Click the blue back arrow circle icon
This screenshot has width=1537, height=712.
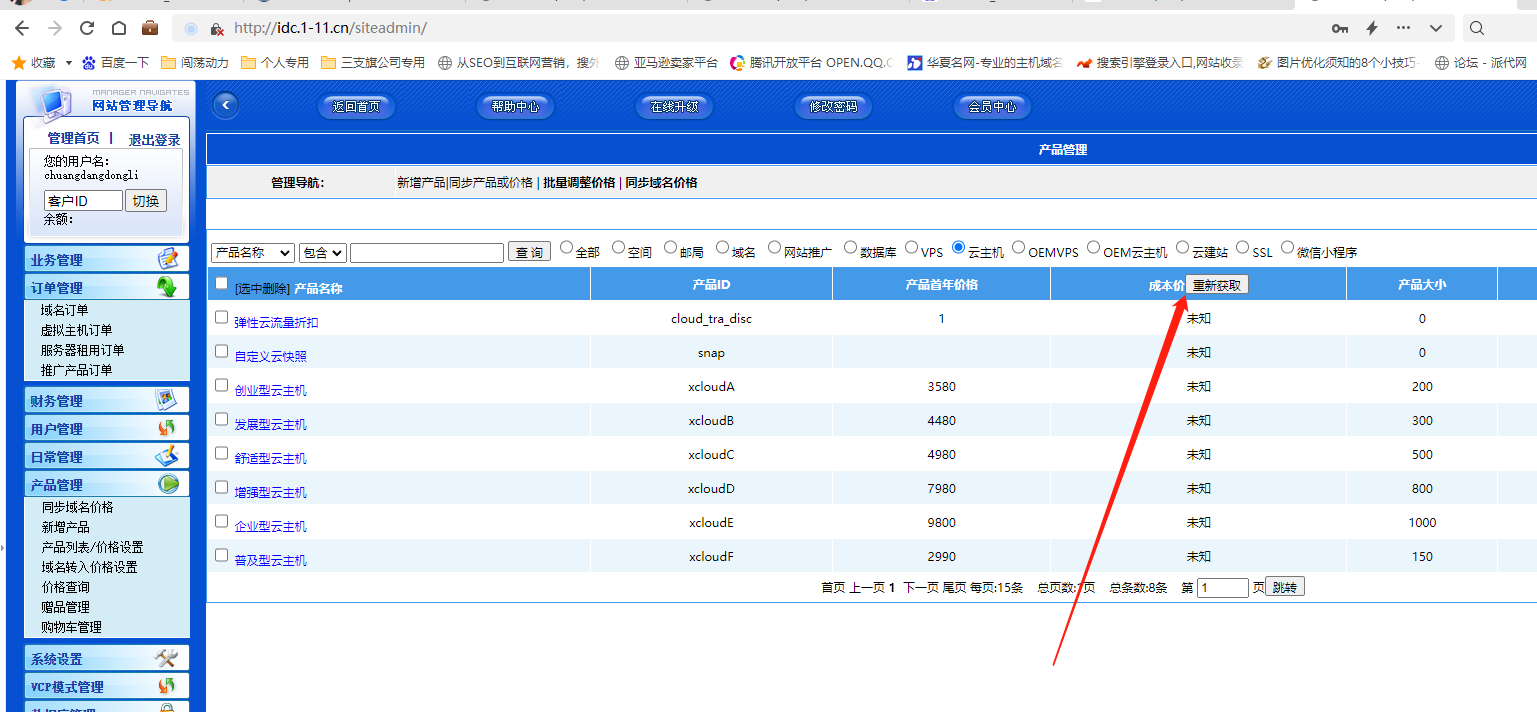coord(226,105)
